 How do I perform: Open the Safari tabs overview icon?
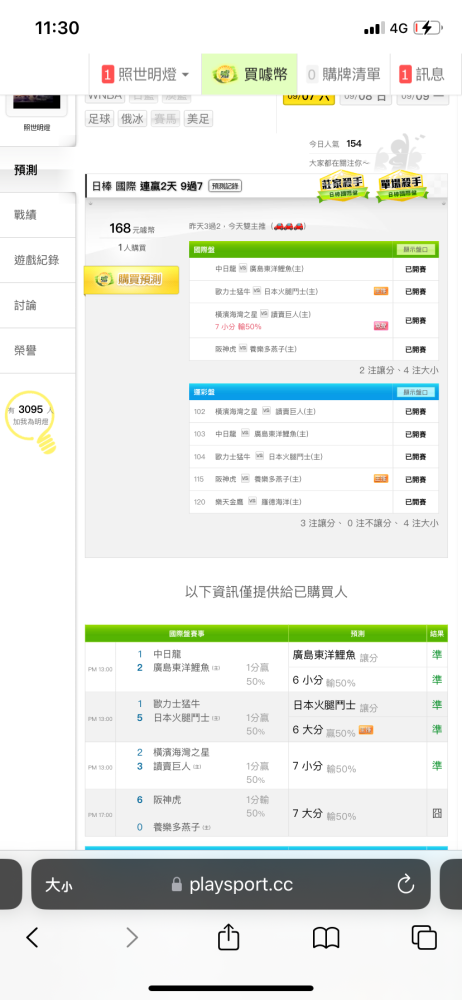(x=424, y=937)
